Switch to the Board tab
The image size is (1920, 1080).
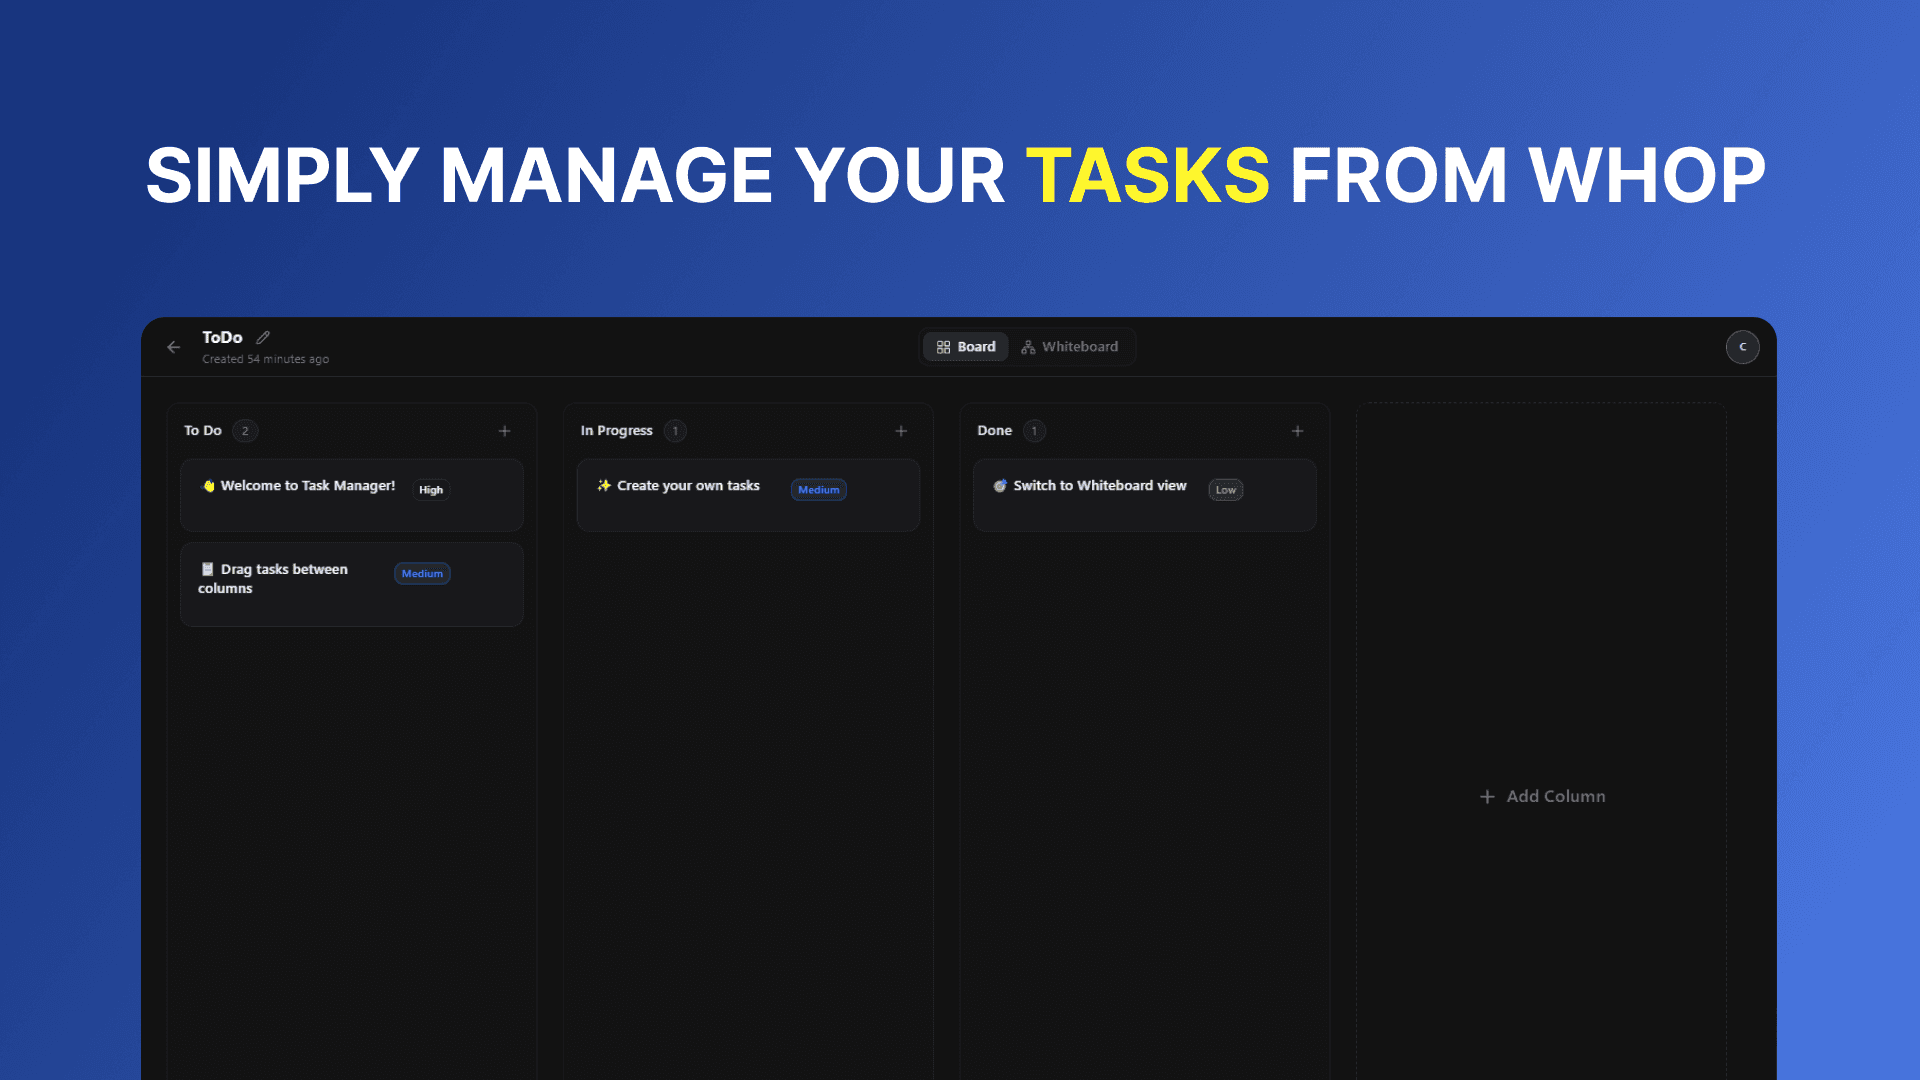(966, 347)
